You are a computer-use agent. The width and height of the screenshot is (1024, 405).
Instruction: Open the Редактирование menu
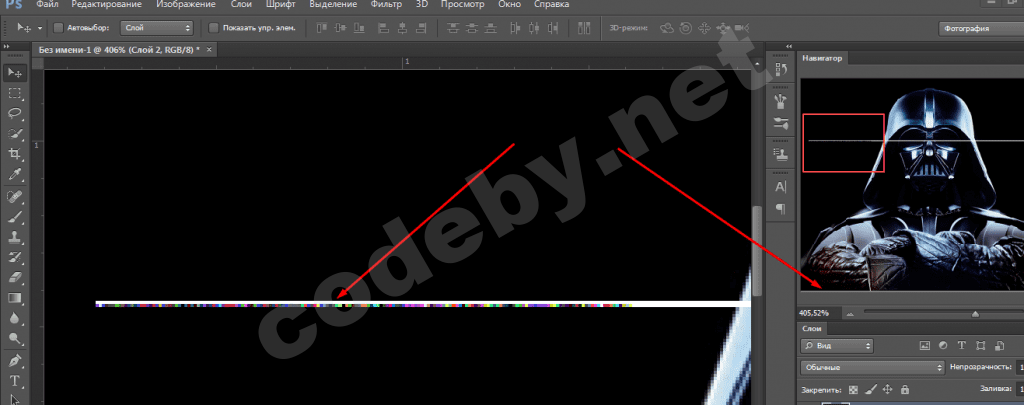[x=108, y=5]
